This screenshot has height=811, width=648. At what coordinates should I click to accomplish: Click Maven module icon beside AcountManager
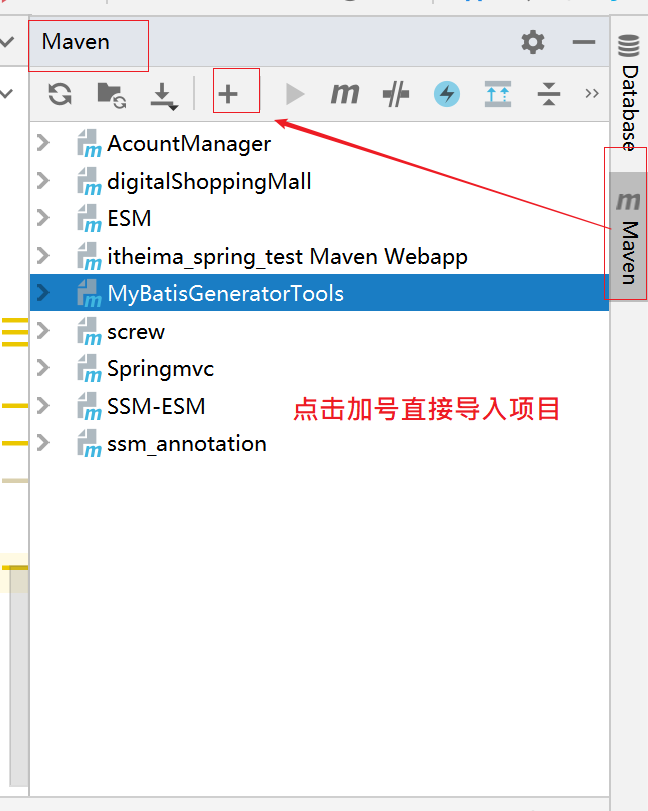(x=89, y=143)
